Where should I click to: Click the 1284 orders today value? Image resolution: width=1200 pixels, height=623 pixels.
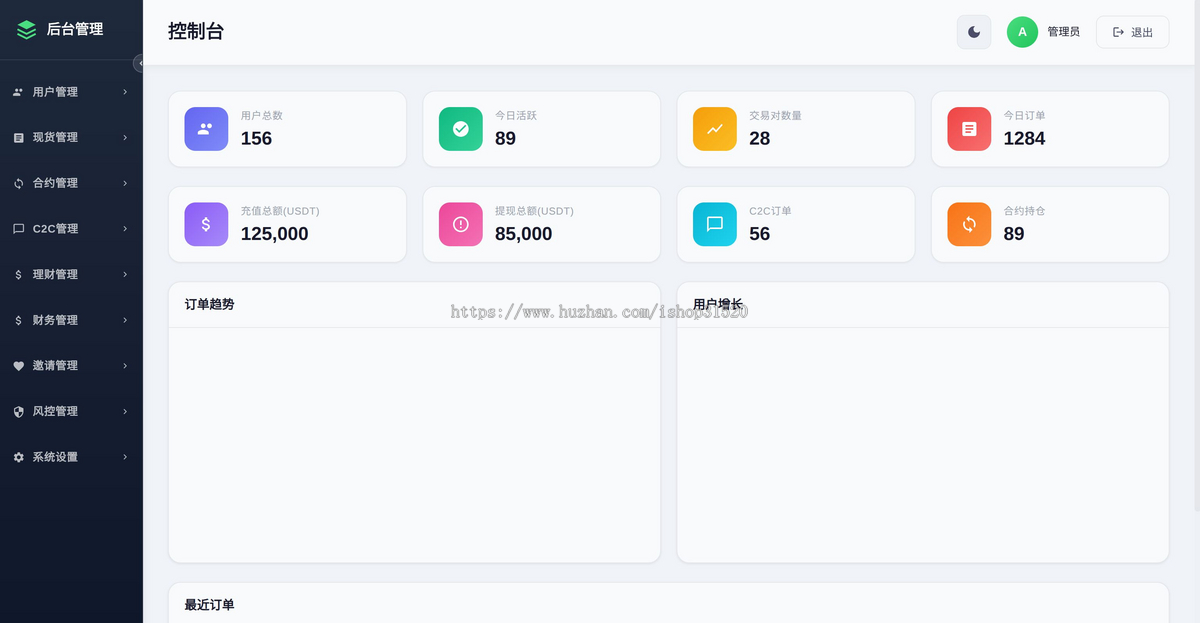click(1024, 139)
